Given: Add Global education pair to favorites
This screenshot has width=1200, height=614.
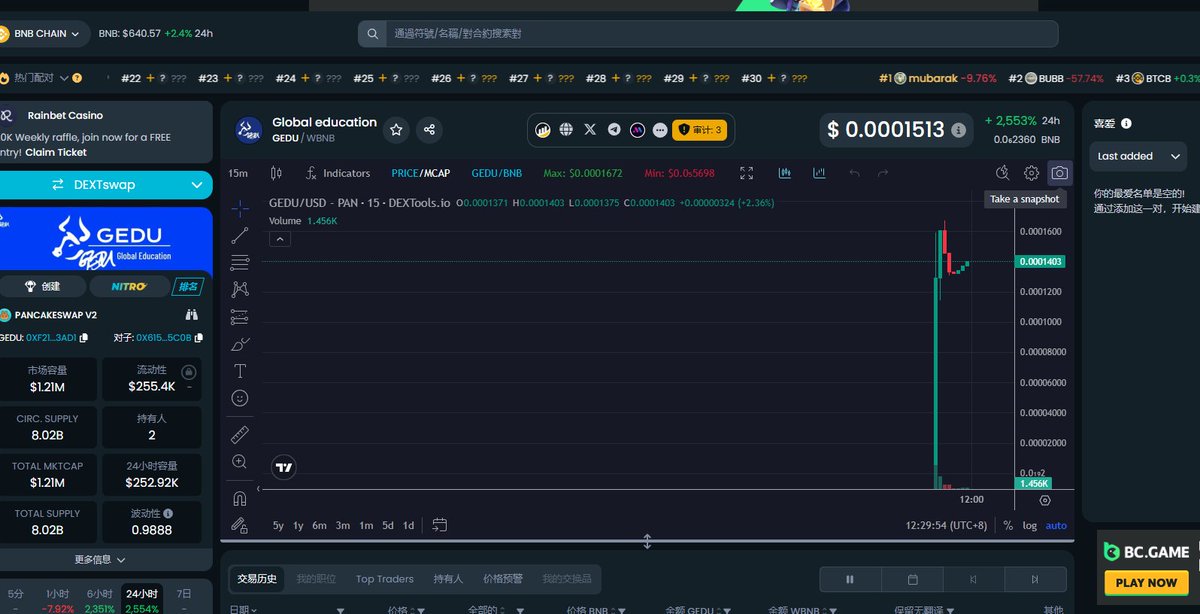Looking at the screenshot, I should tap(396, 129).
